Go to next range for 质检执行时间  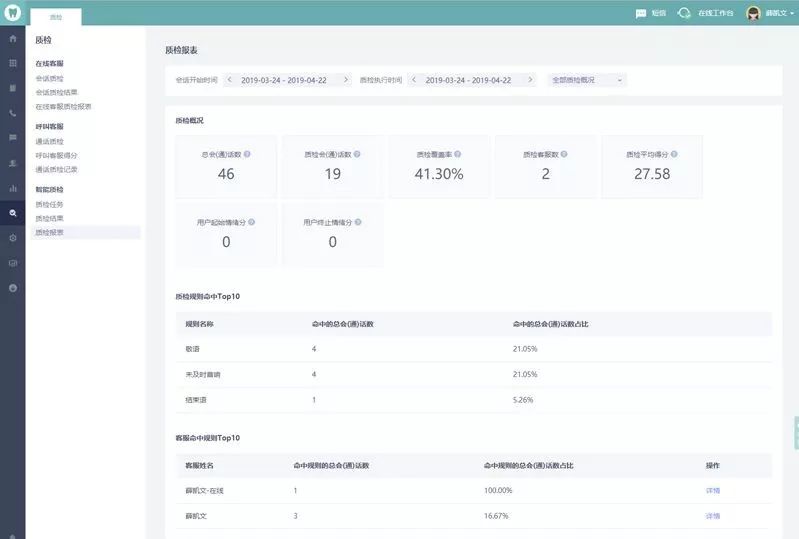click(x=529, y=79)
